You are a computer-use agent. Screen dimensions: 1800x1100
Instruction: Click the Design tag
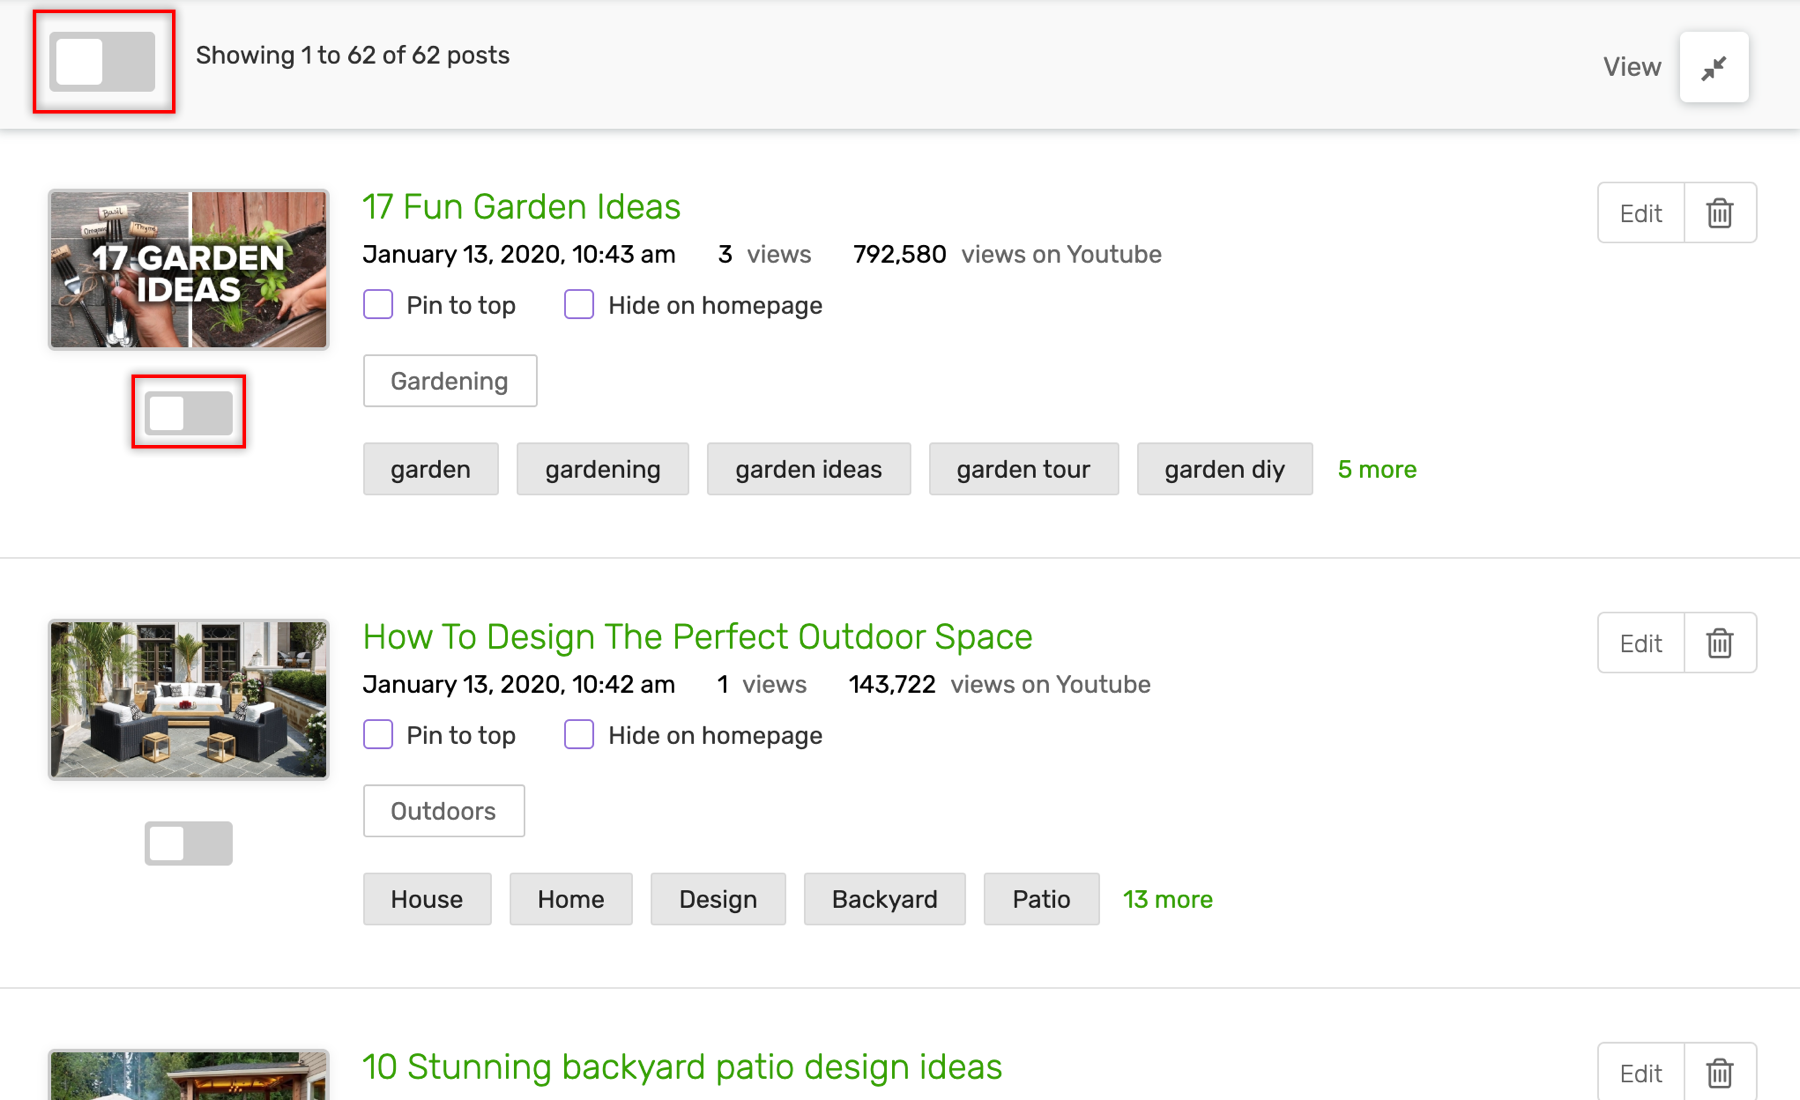coord(718,899)
